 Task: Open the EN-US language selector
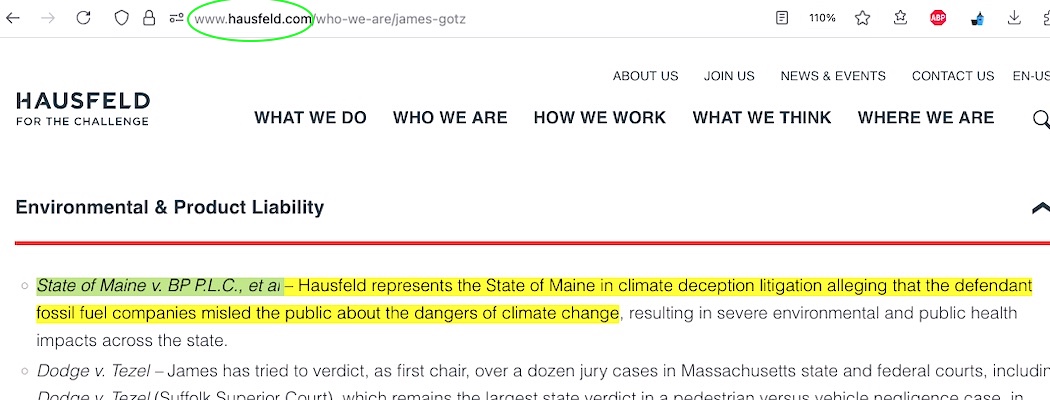[1030, 76]
